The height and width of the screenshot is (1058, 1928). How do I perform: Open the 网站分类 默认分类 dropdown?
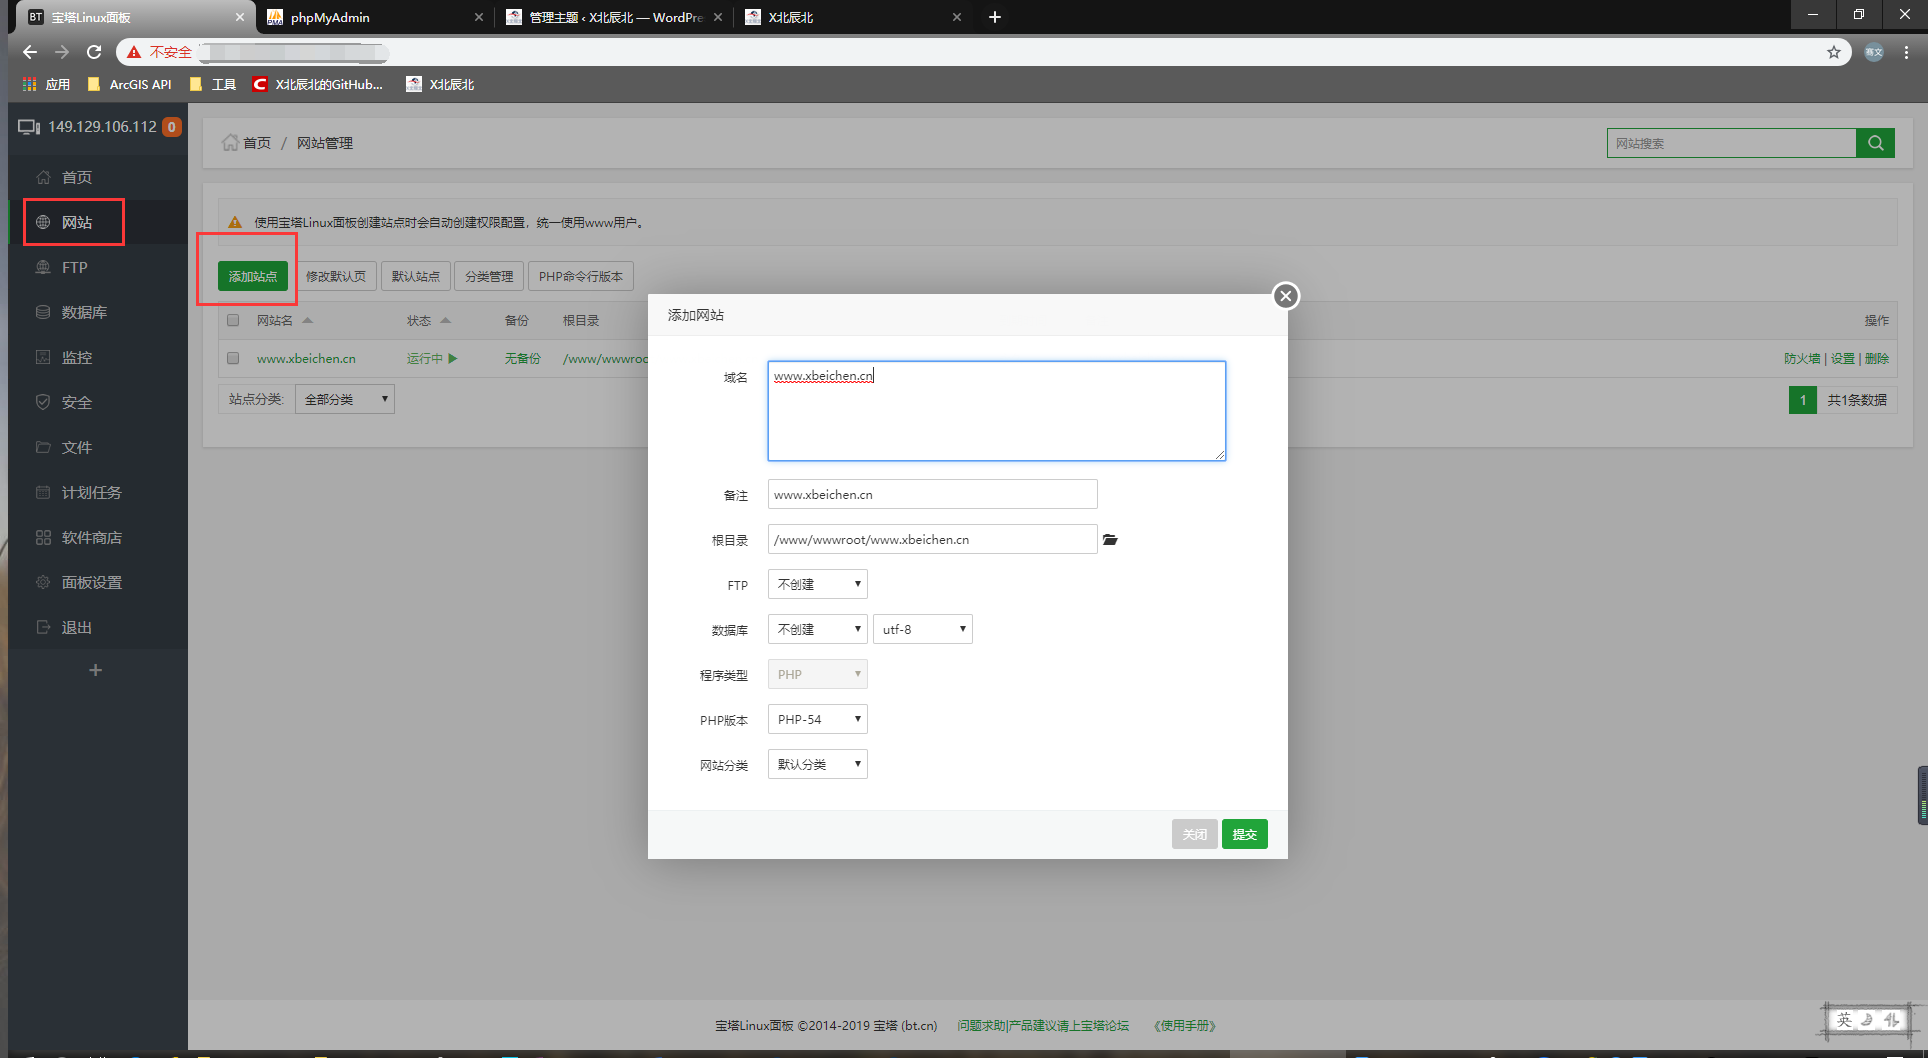pyautogui.click(x=817, y=764)
